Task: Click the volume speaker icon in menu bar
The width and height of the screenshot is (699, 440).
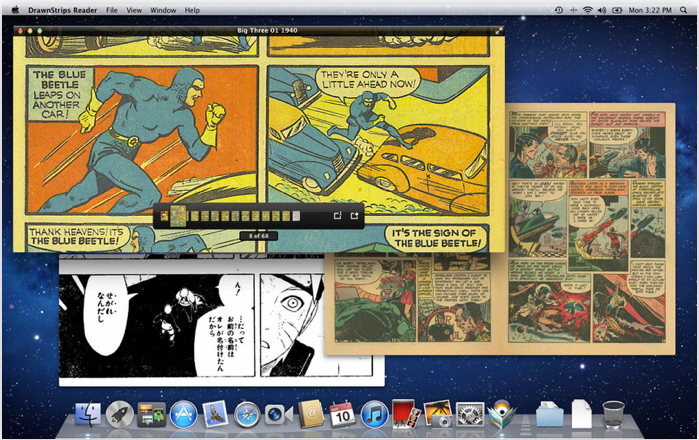Action: [602, 10]
